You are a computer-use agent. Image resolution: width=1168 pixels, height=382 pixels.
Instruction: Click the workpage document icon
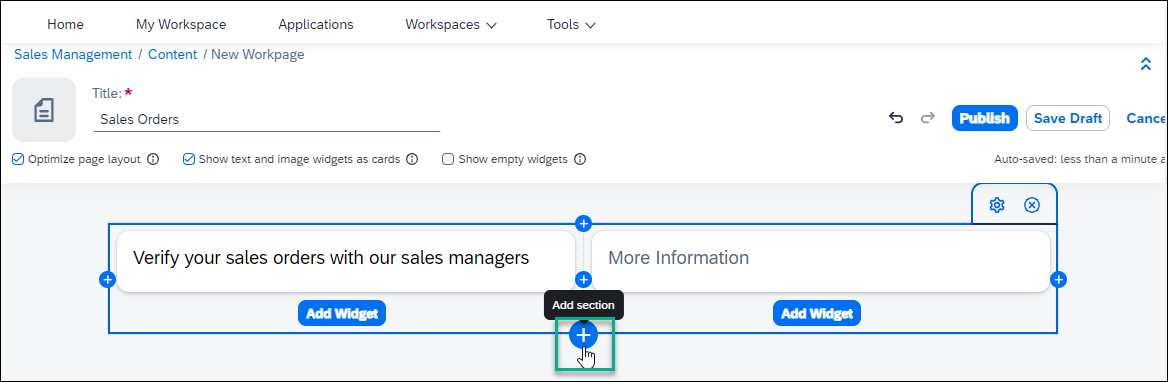[44, 110]
